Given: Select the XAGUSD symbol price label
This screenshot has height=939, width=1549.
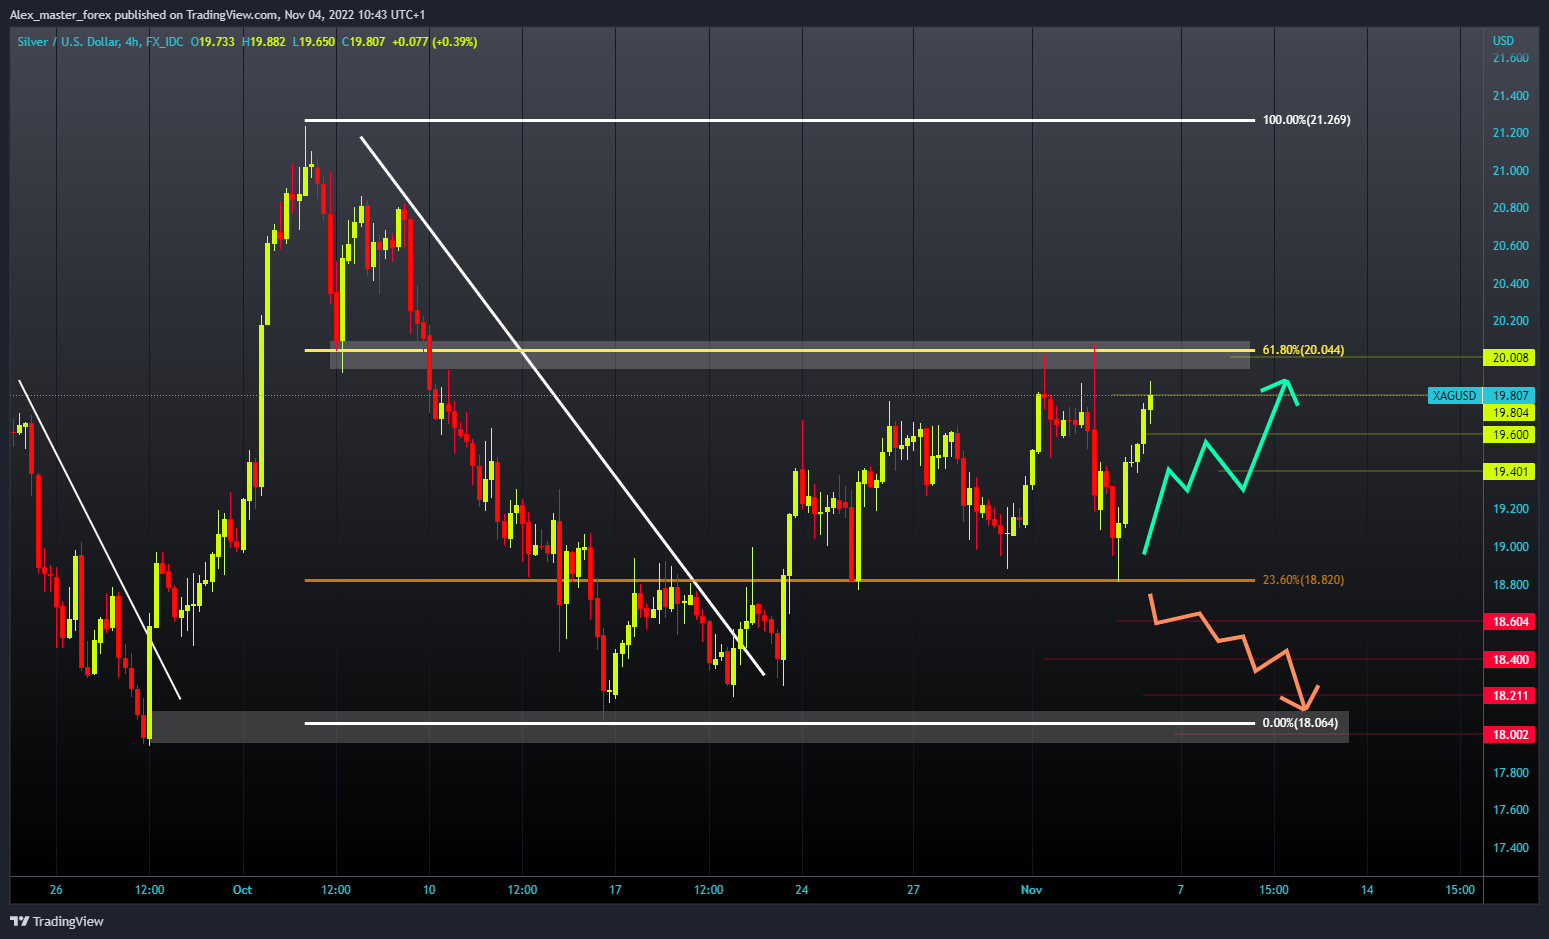Looking at the screenshot, I should point(1454,396).
